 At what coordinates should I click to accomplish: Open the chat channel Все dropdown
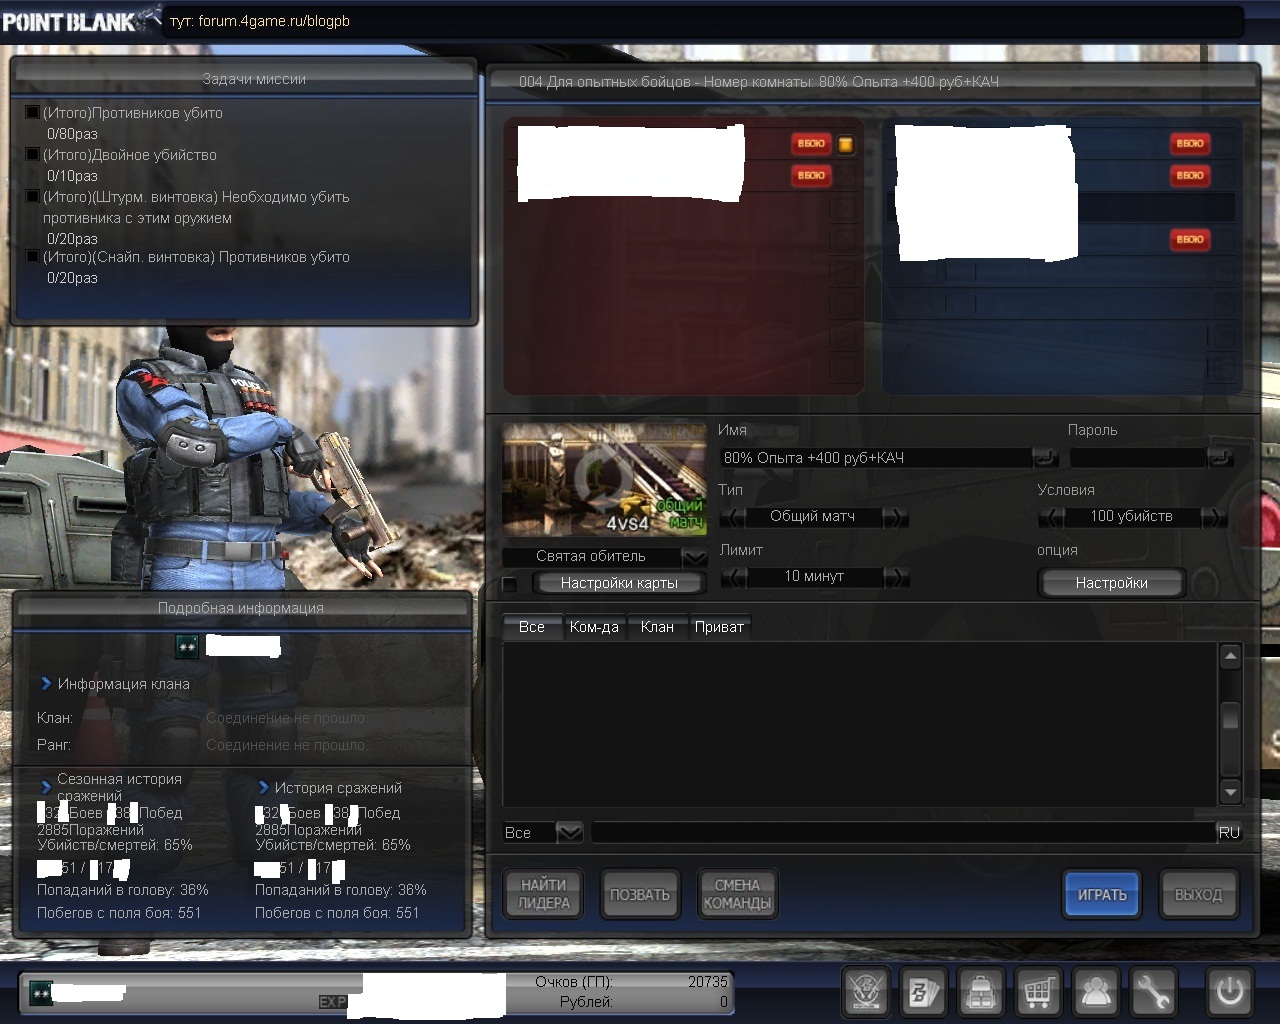point(568,832)
